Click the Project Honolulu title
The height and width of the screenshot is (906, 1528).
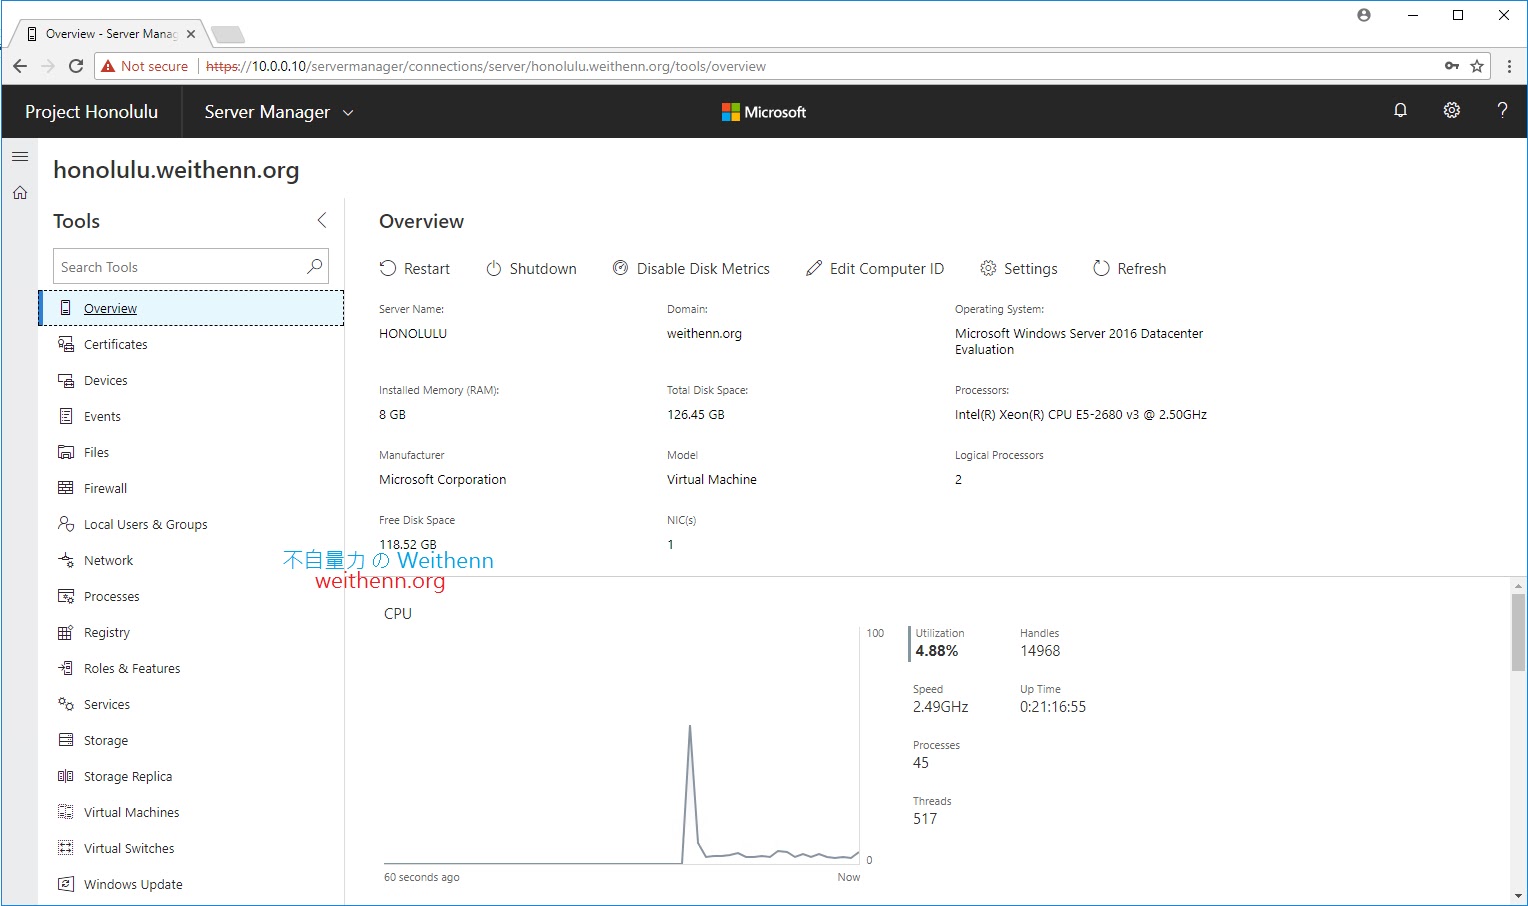[x=91, y=112]
